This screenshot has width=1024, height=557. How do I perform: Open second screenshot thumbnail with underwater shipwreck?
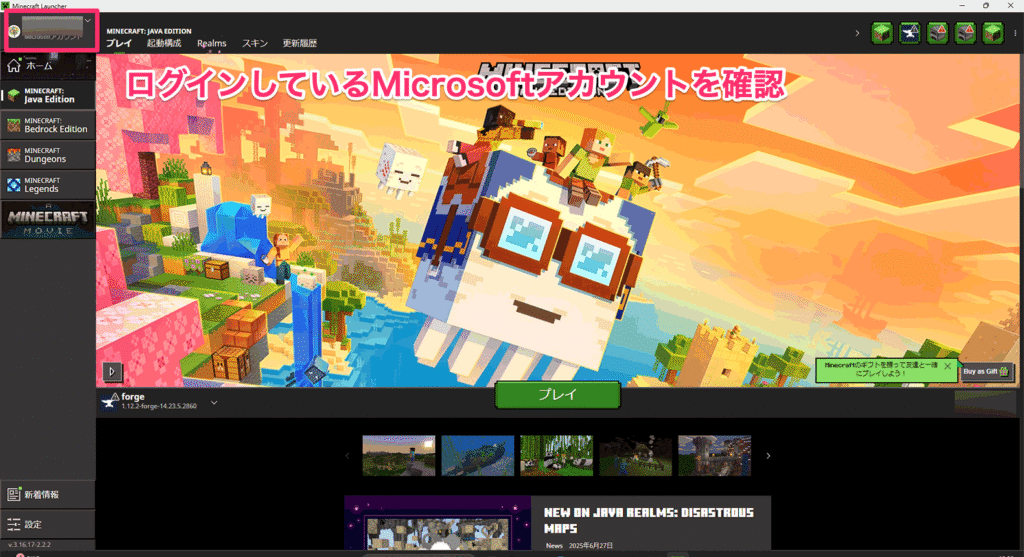[477, 456]
